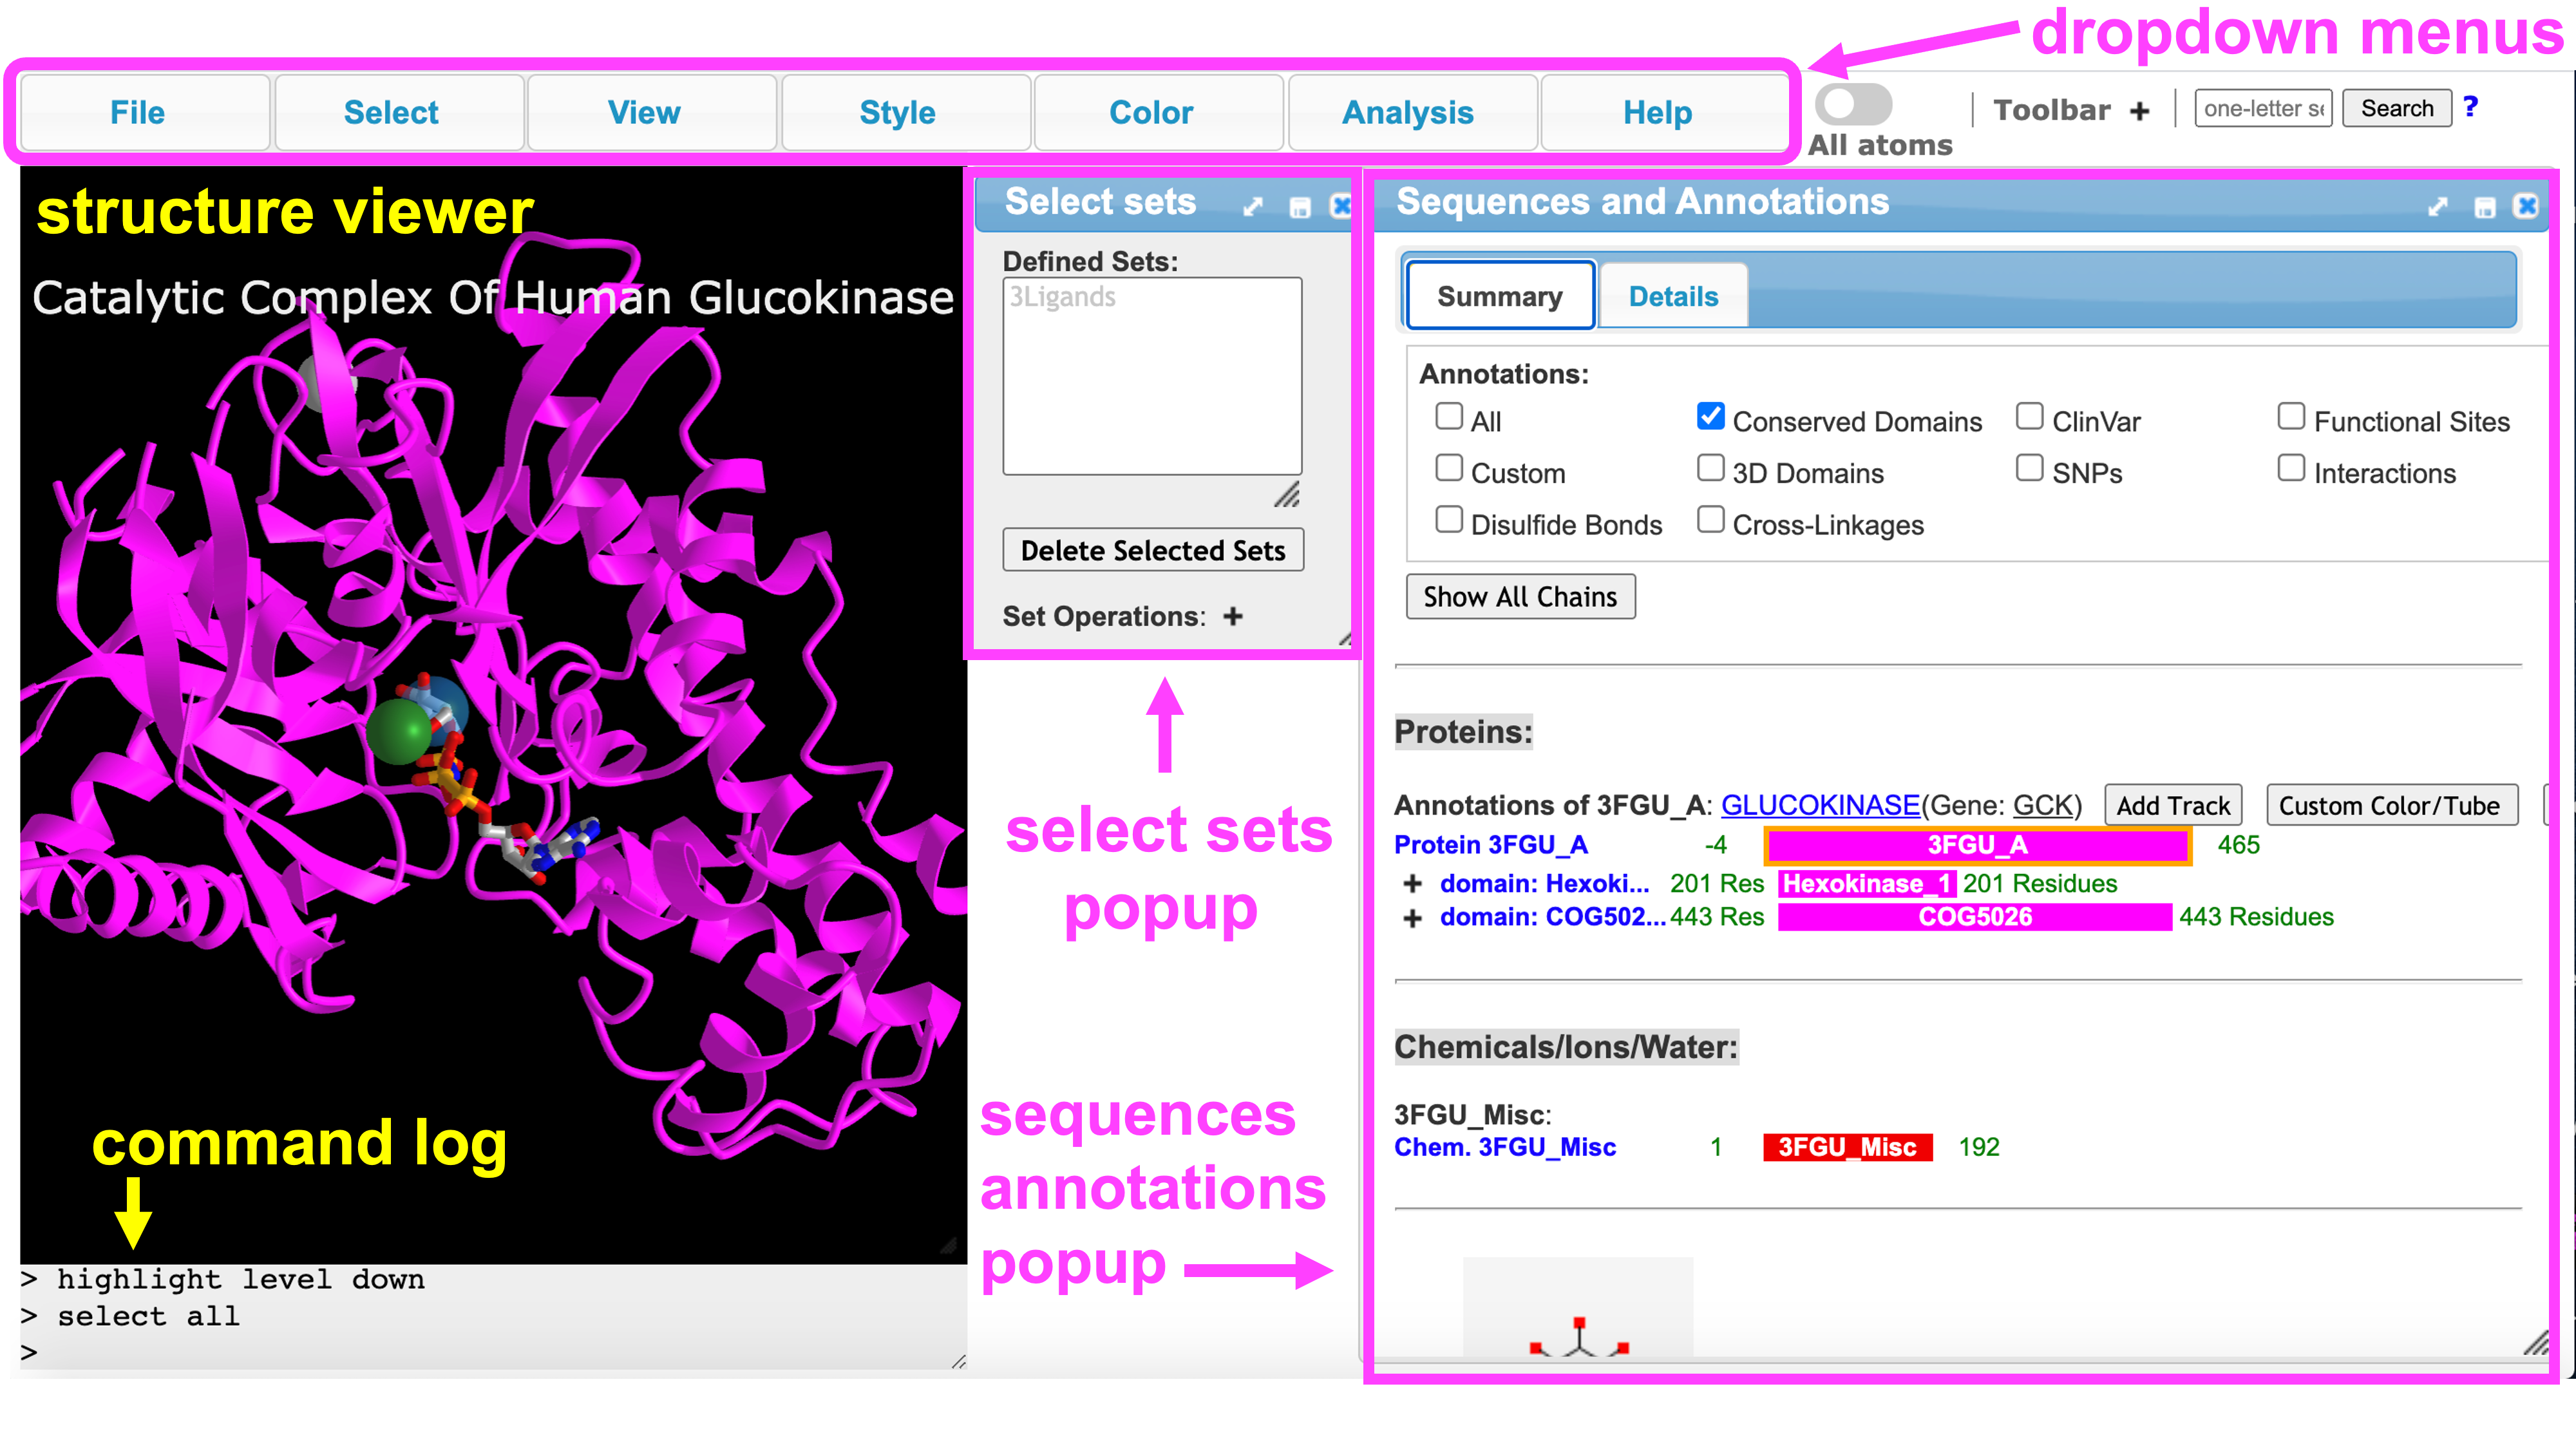Uncheck Conserved Domains annotation
Image resolution: width=2576 pixels, height=1449 pixels.
pos(1710,416)
